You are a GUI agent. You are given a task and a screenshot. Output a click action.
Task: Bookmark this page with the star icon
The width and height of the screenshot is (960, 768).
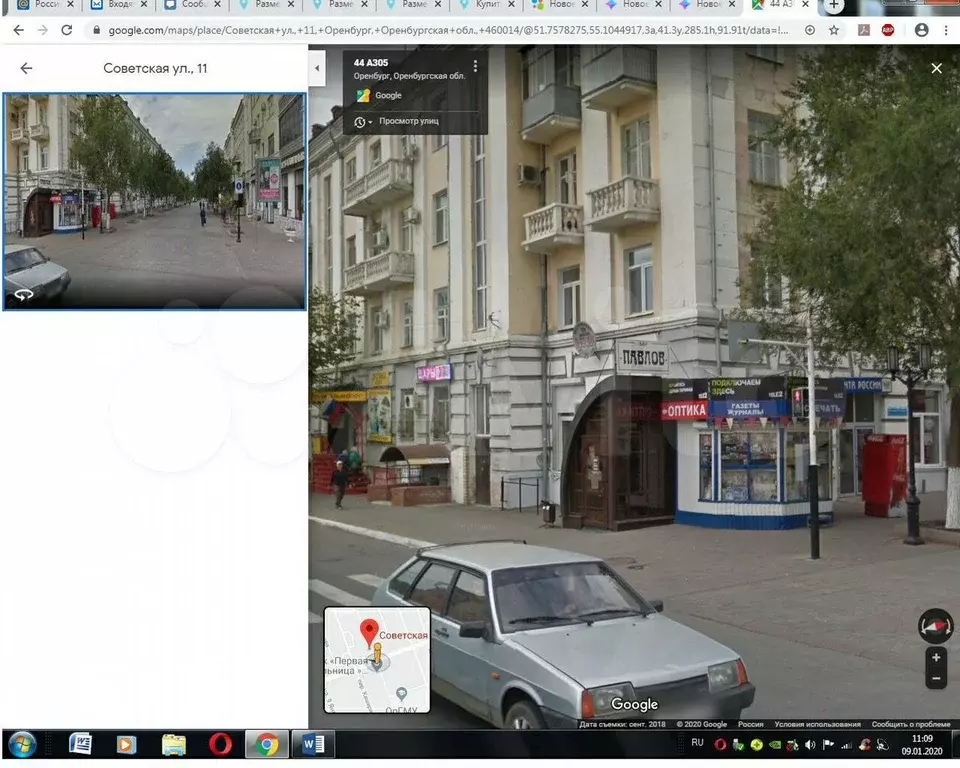pos(834,30)
